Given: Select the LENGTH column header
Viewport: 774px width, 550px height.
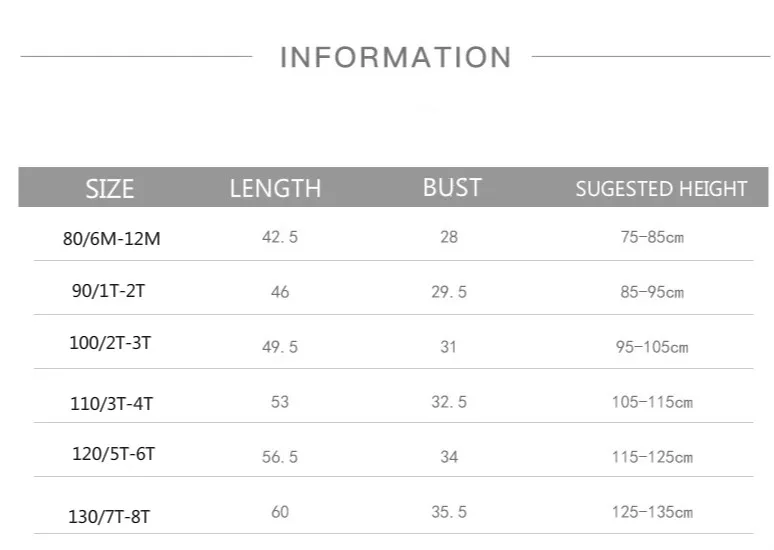Looking at the screenshot, I should (x=275, y=188).
